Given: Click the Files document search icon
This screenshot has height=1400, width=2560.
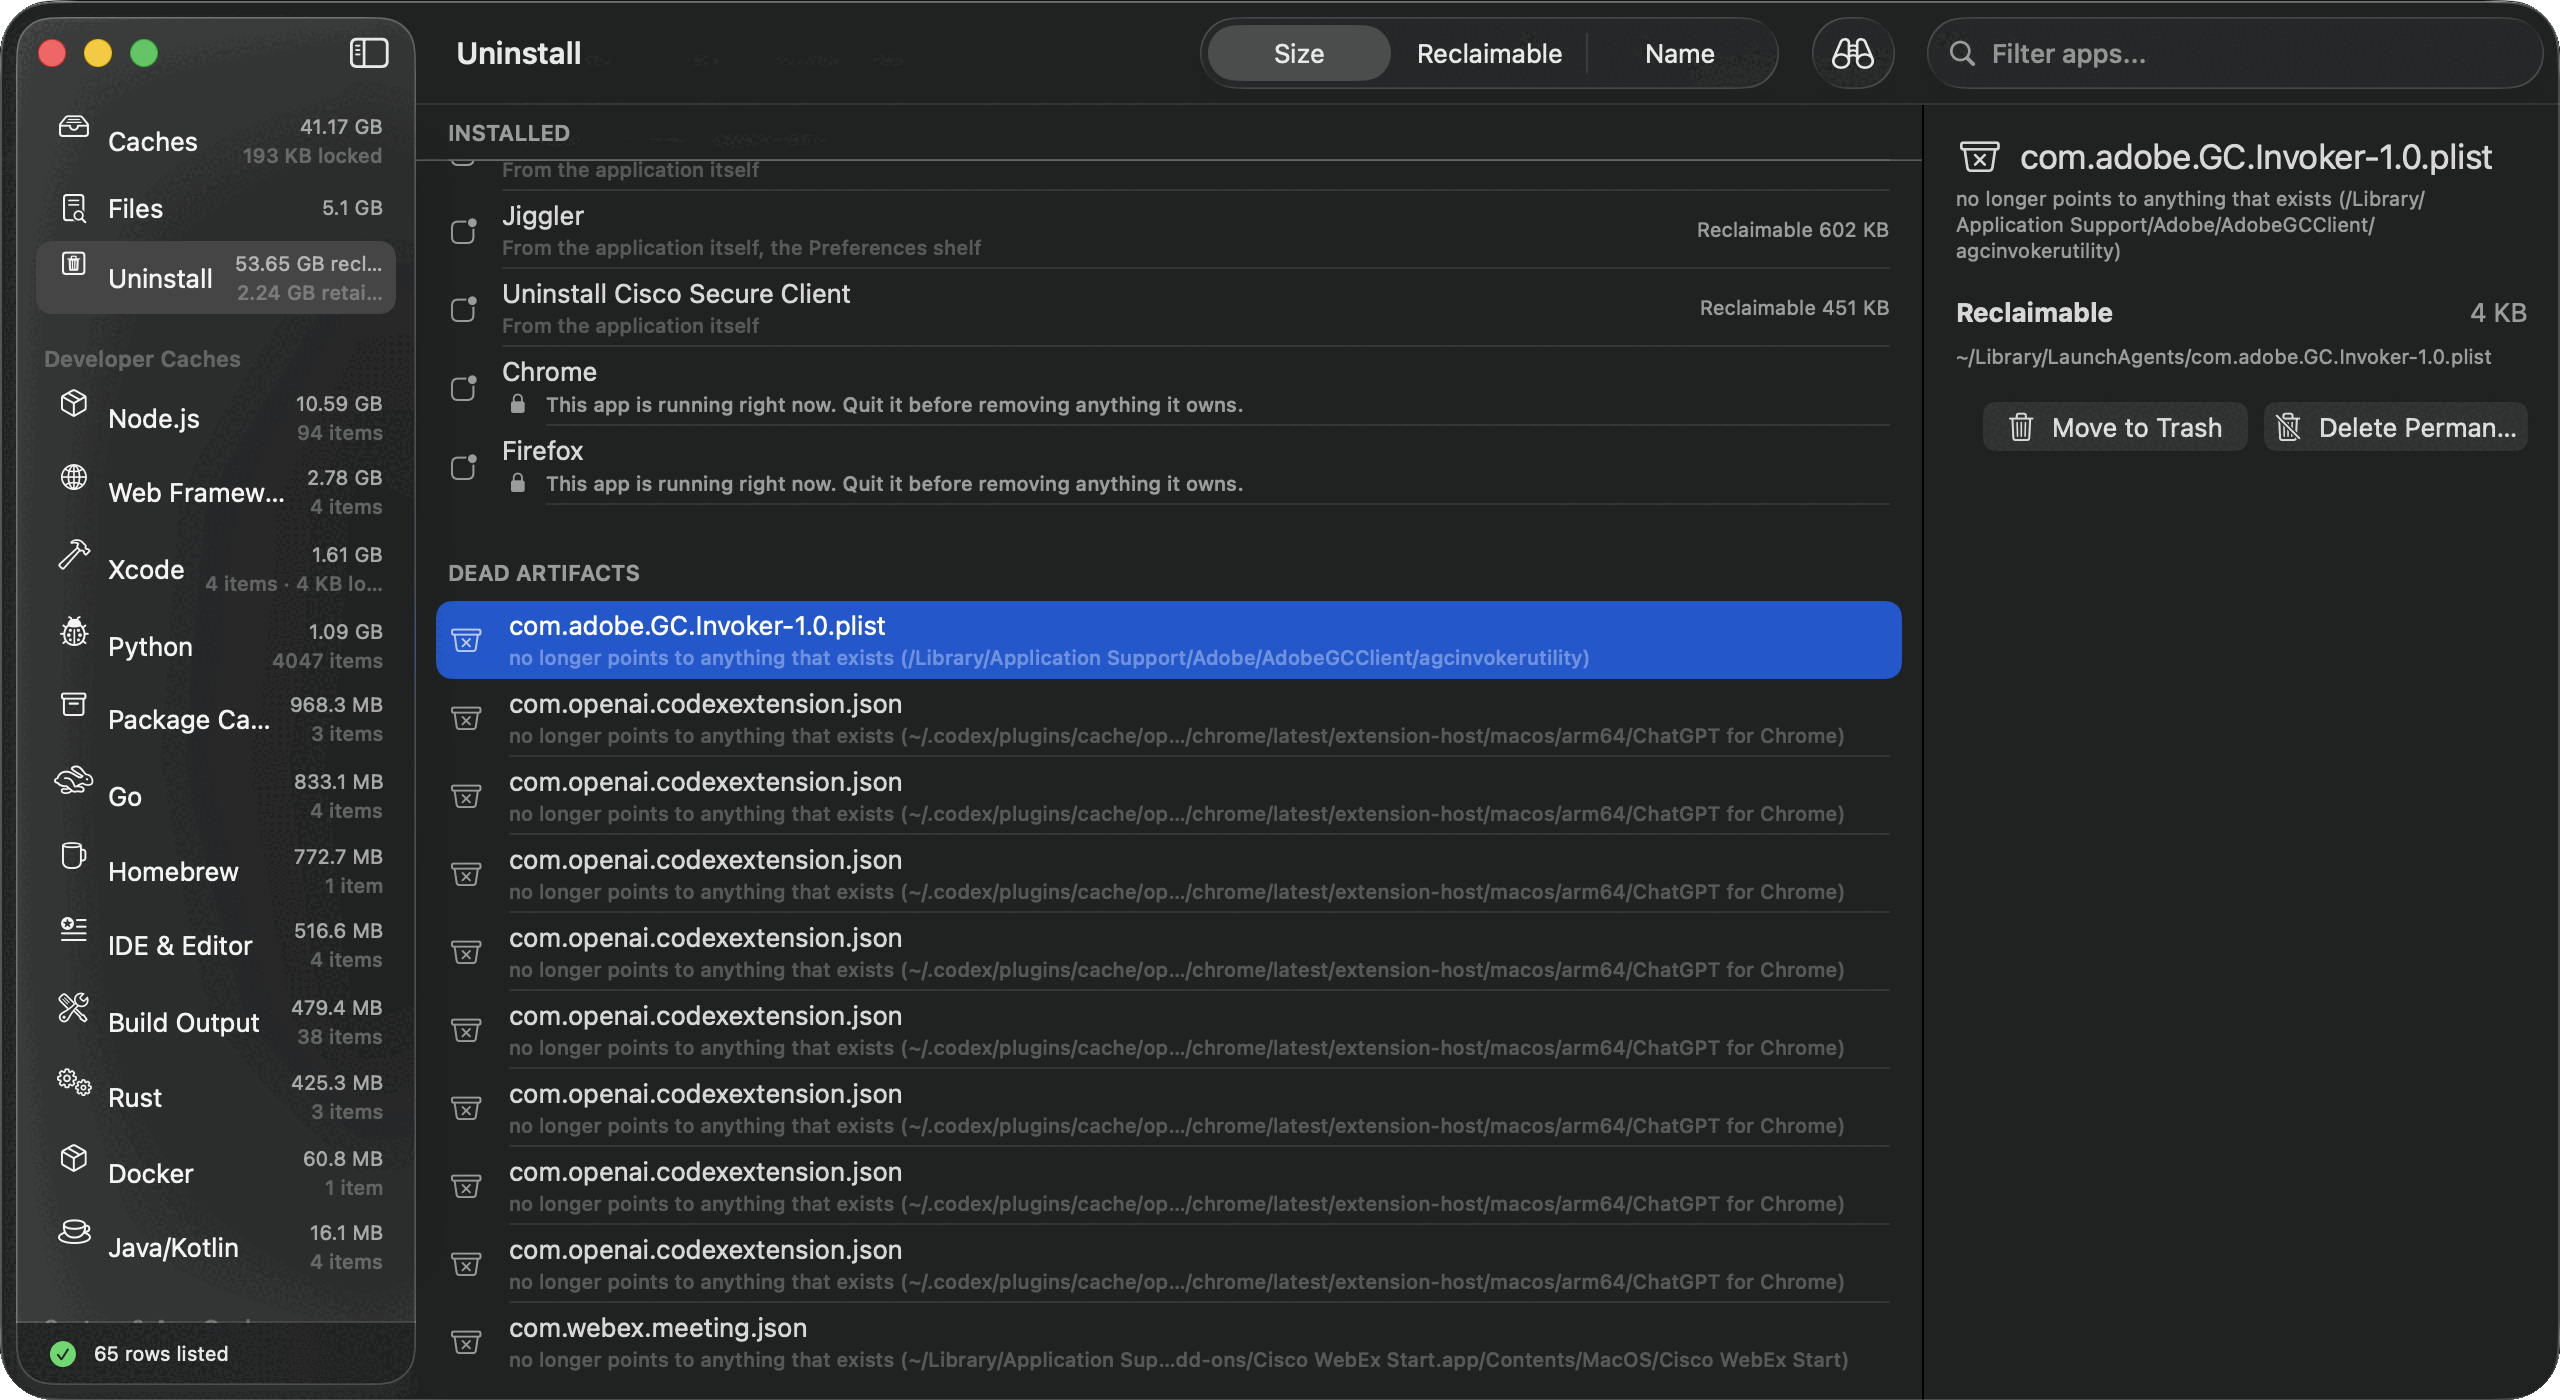Looking at the screenshot, I should [74, 208].
